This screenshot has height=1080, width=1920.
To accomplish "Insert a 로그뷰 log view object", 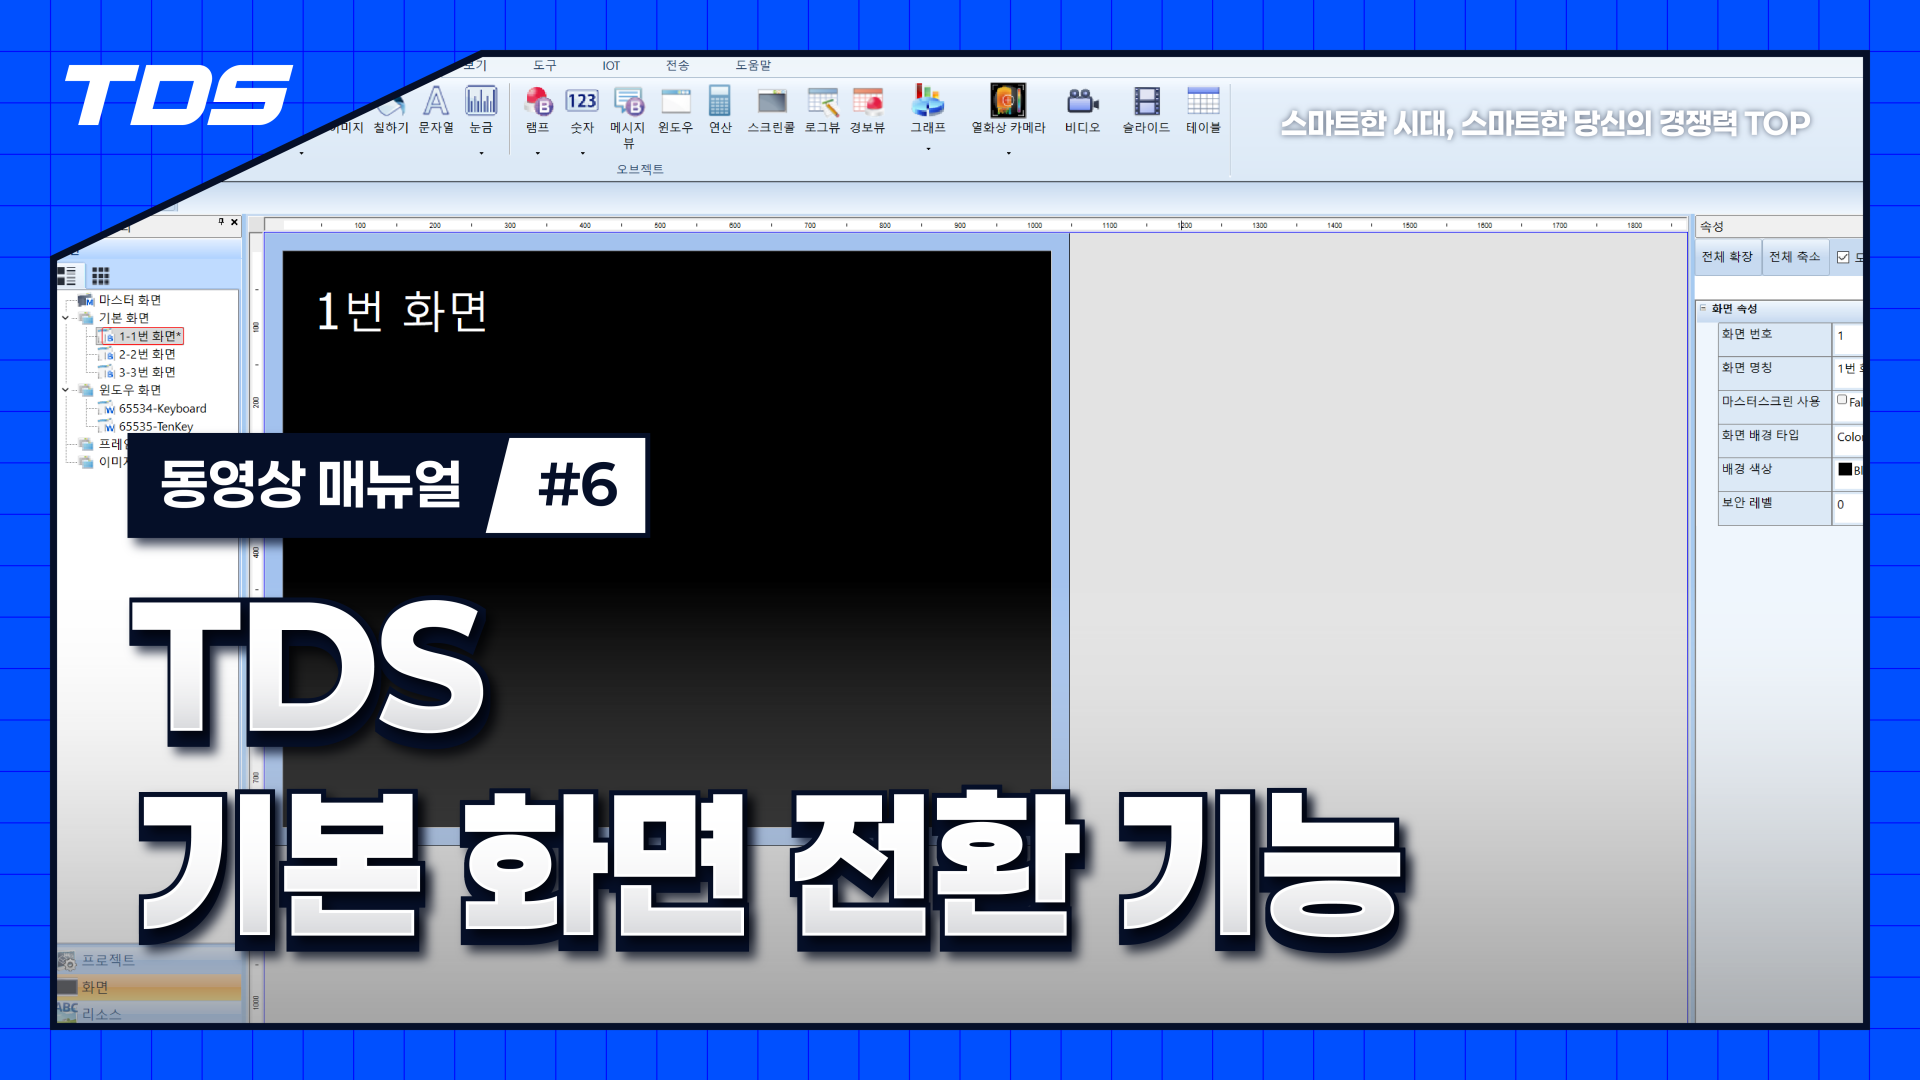I will [822, 103].
